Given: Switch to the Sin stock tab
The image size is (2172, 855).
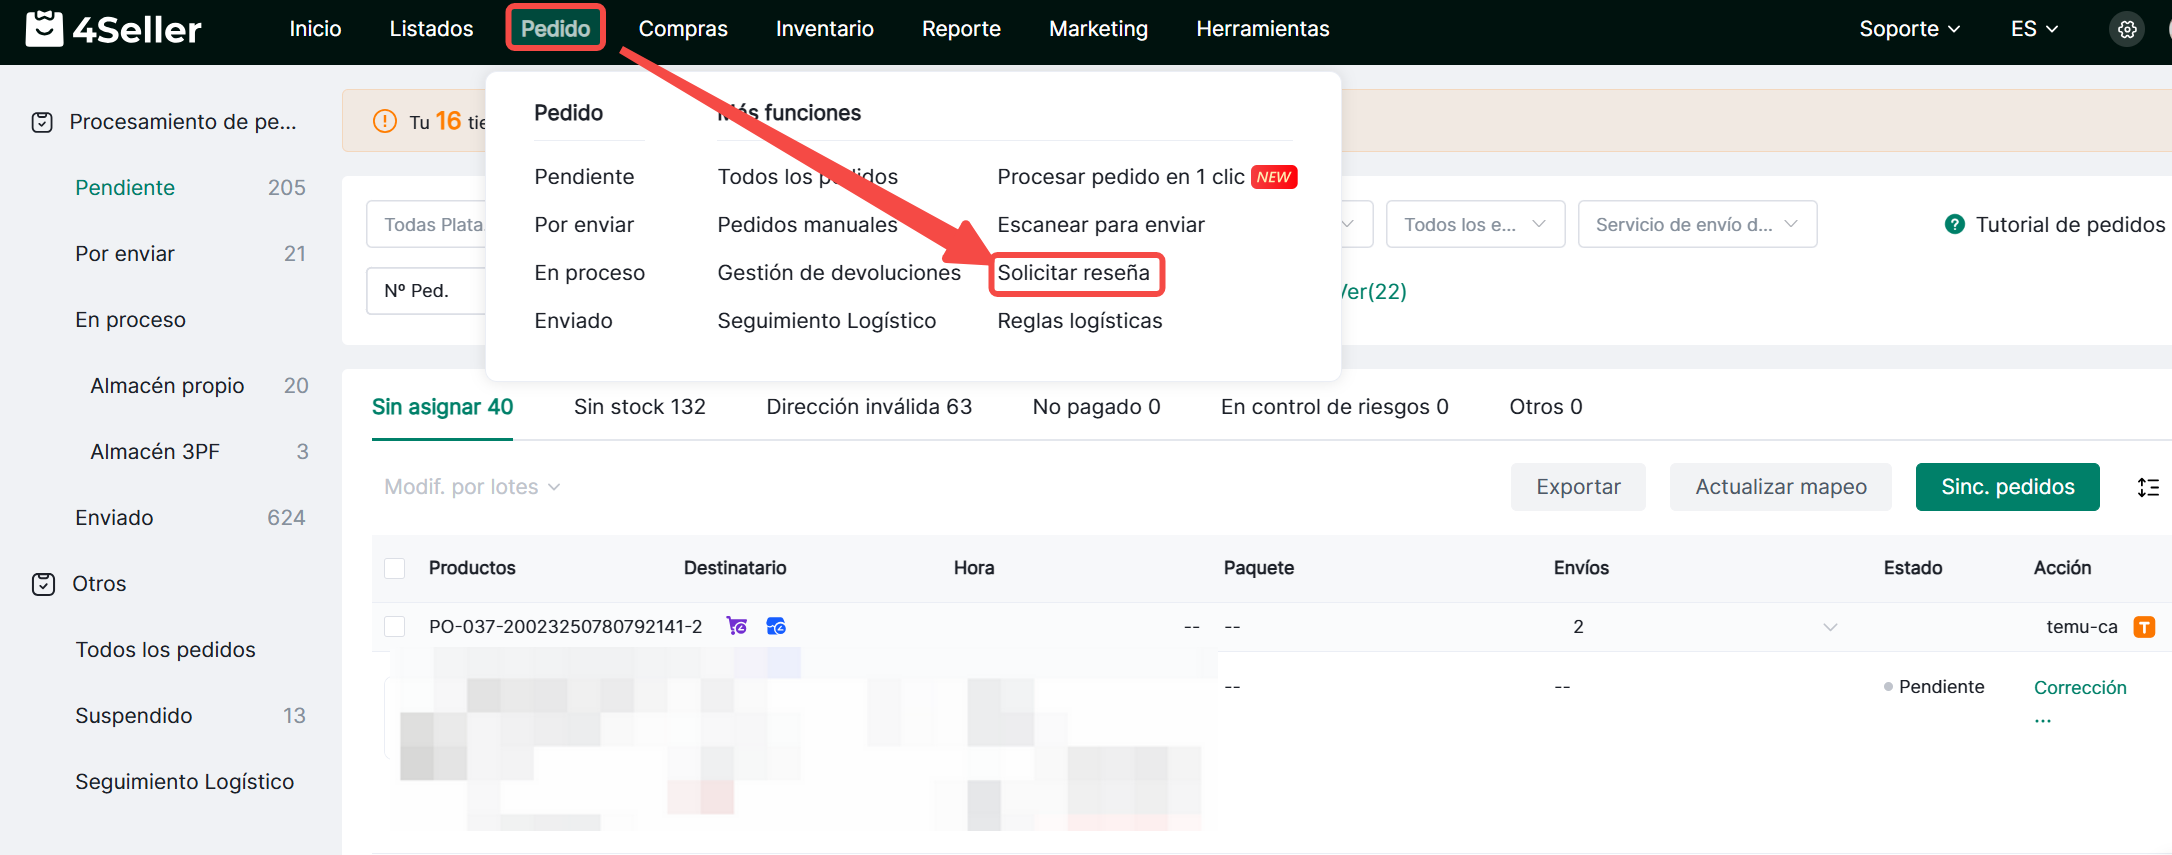Looking at the screenshot, I should pyautogui.click(x=639, y=407).
